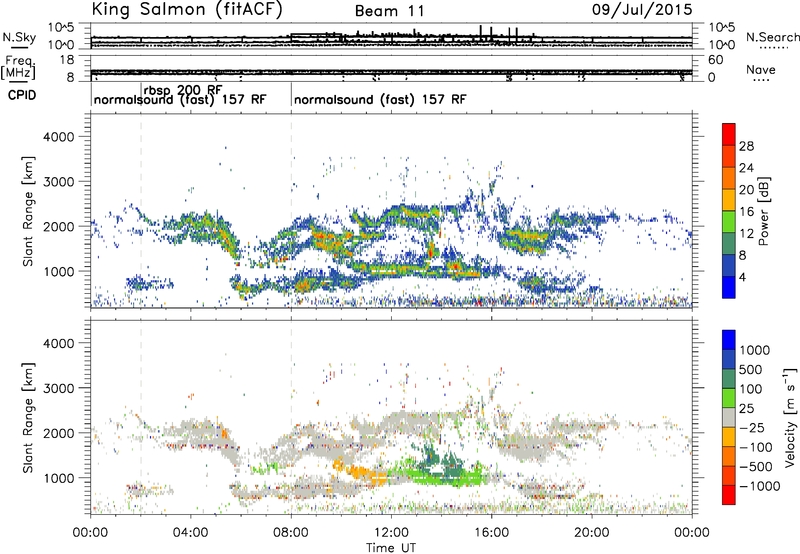Click the 'Power [dB]' colorbar title
The height and width of the screenshot is (554, 800).
pyautogui.click(x=763, y=211)
